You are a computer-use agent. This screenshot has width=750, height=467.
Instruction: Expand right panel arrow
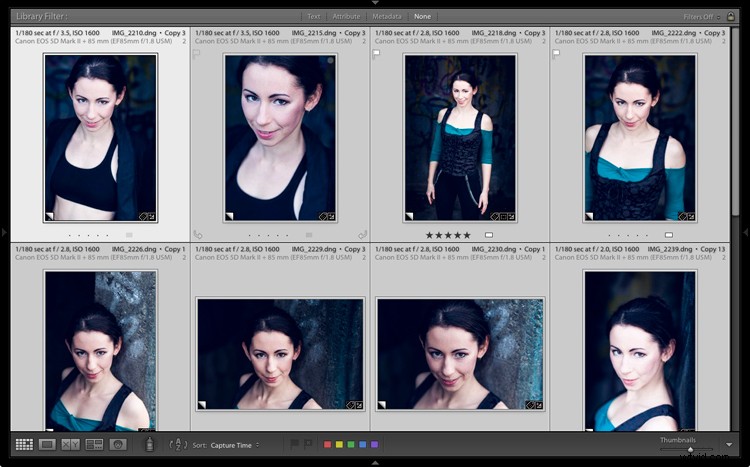click(746, 233)
